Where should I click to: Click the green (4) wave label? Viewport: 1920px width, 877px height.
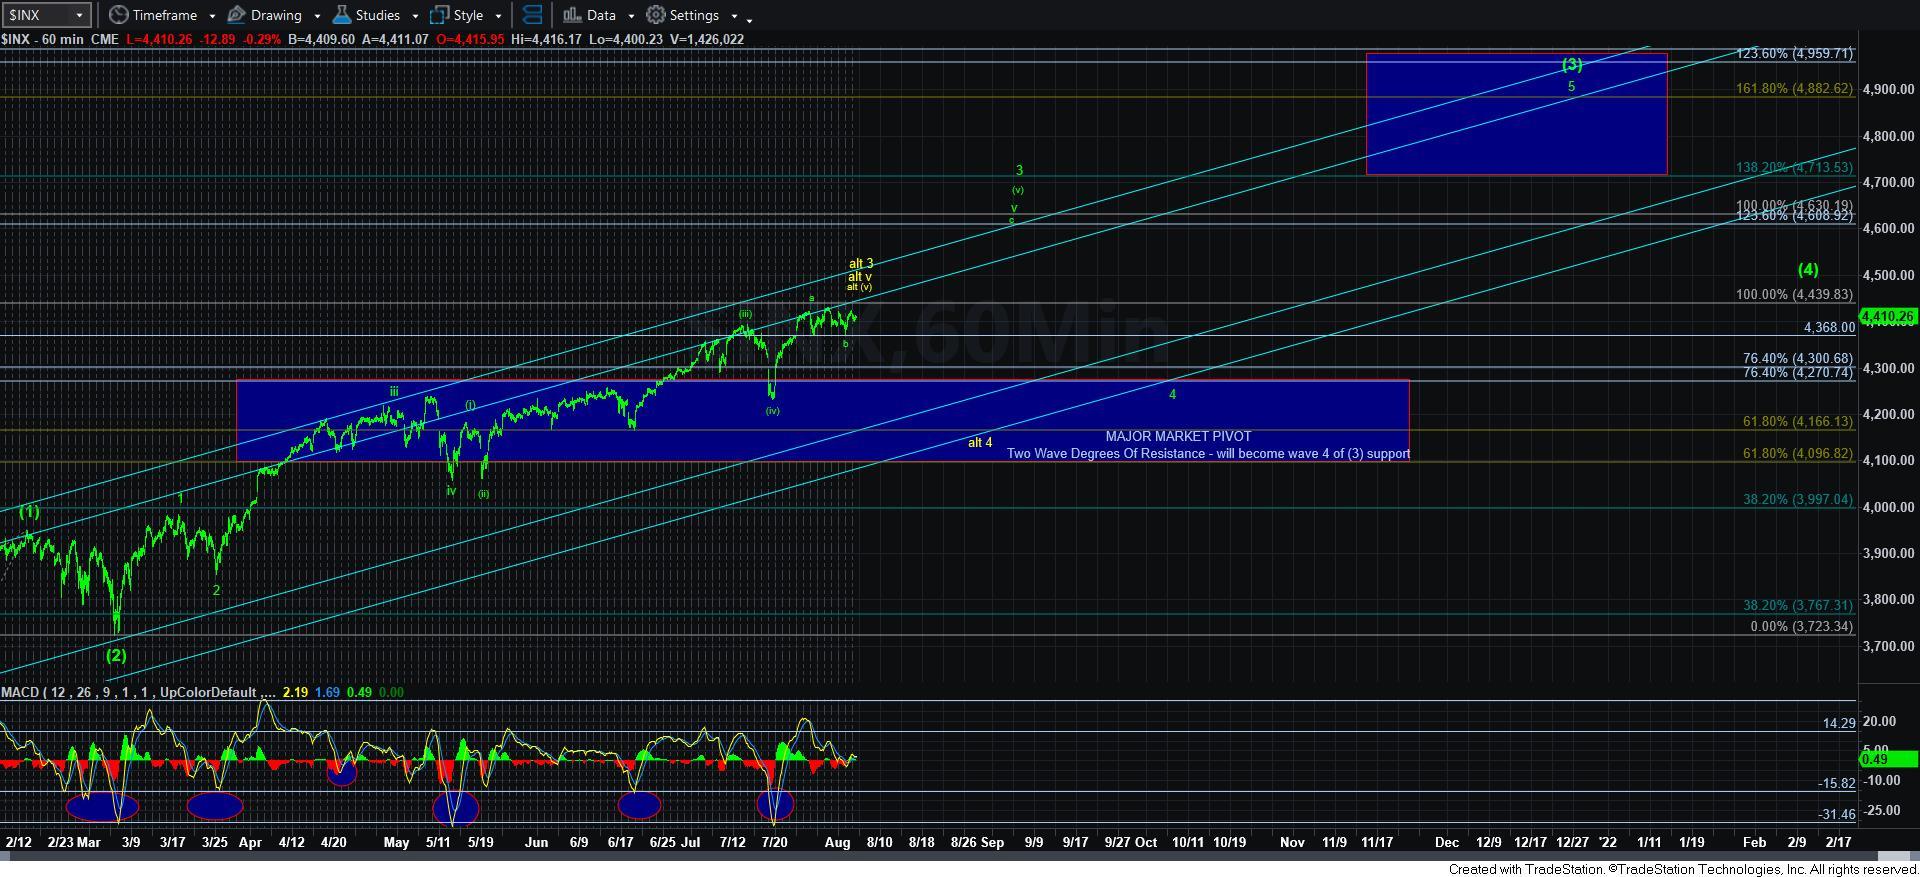(1808, 269)
